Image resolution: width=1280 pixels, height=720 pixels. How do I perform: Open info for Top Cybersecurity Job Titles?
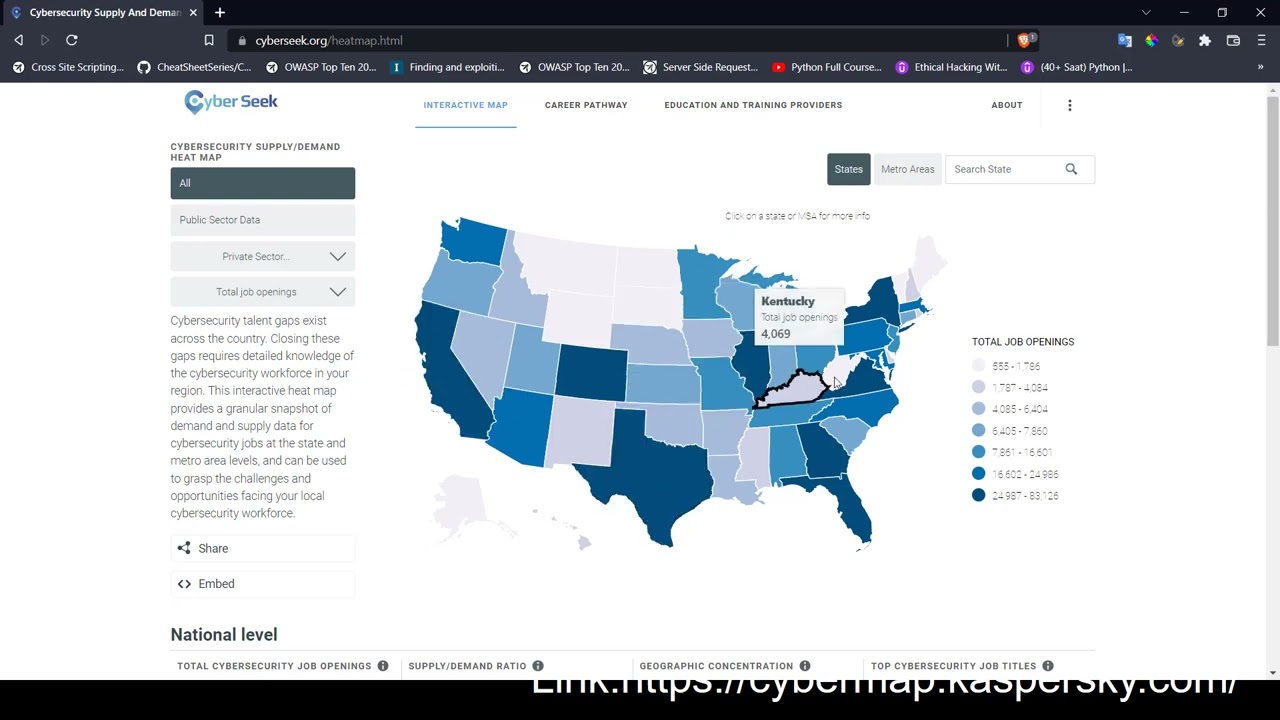[1047, 666]
